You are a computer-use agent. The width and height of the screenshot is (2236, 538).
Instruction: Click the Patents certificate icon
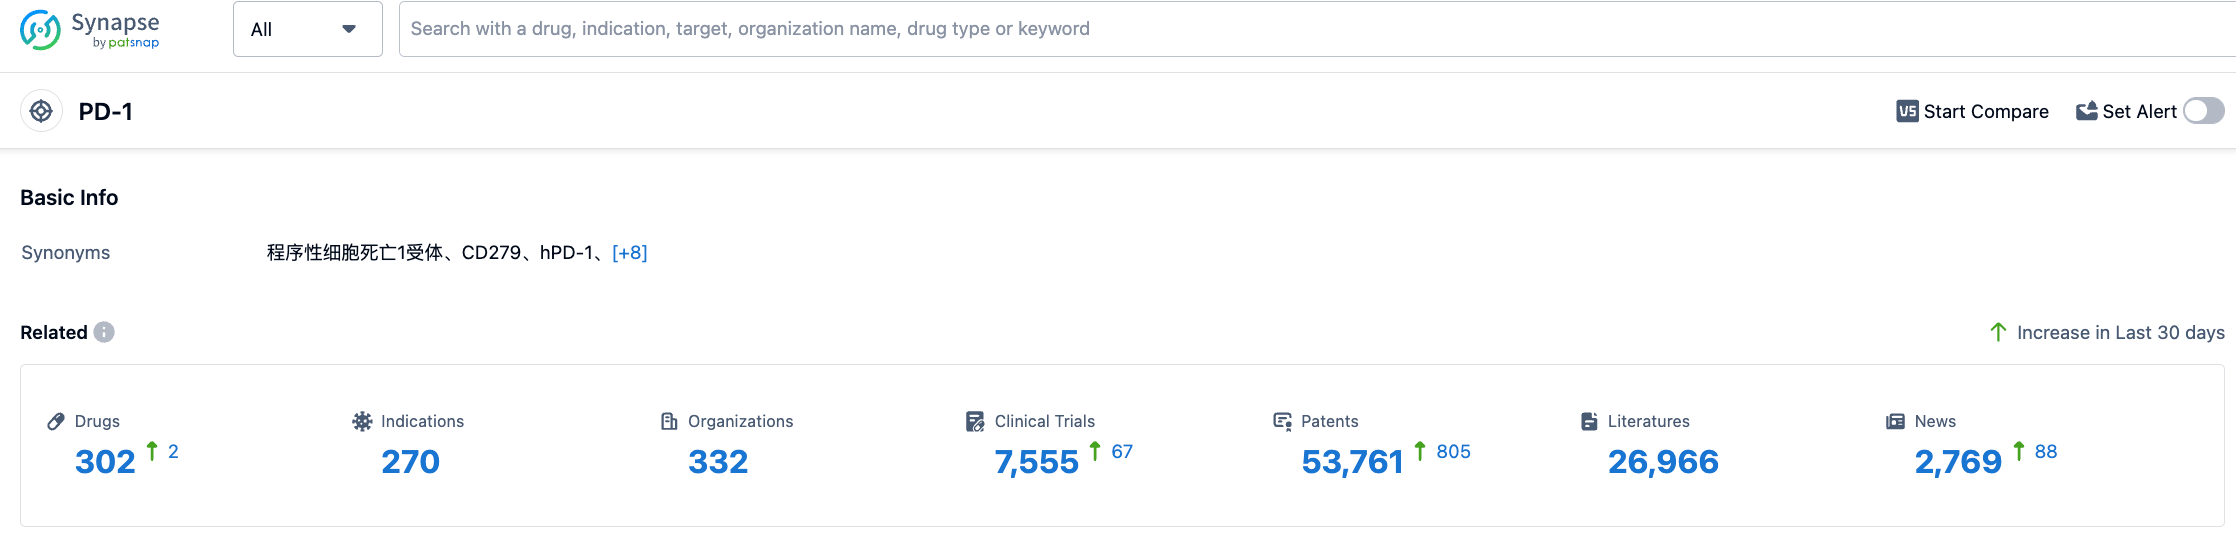(x=1282, y=421)
